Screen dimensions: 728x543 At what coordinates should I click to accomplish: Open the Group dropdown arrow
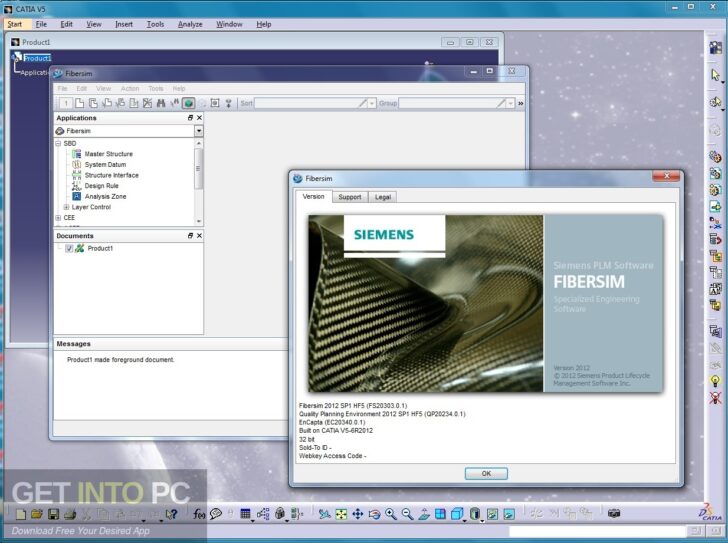point(511,103)
